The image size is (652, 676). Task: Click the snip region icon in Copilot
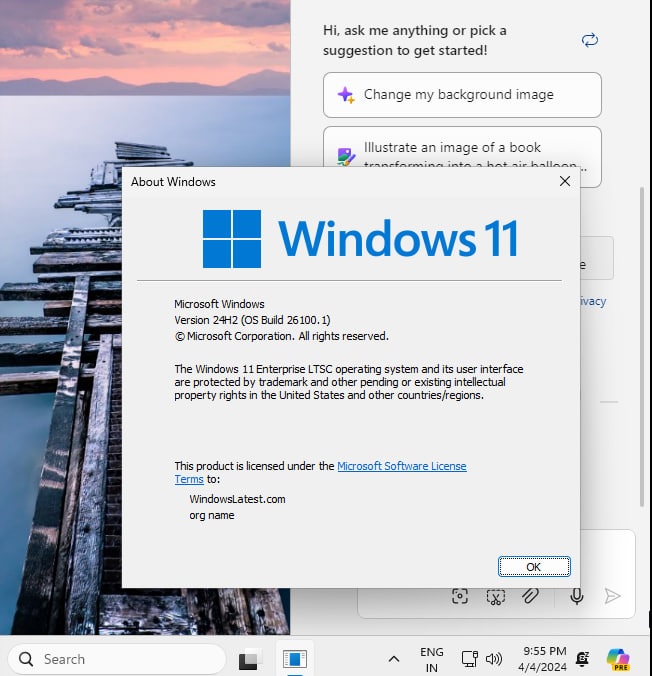click(496, 596)
